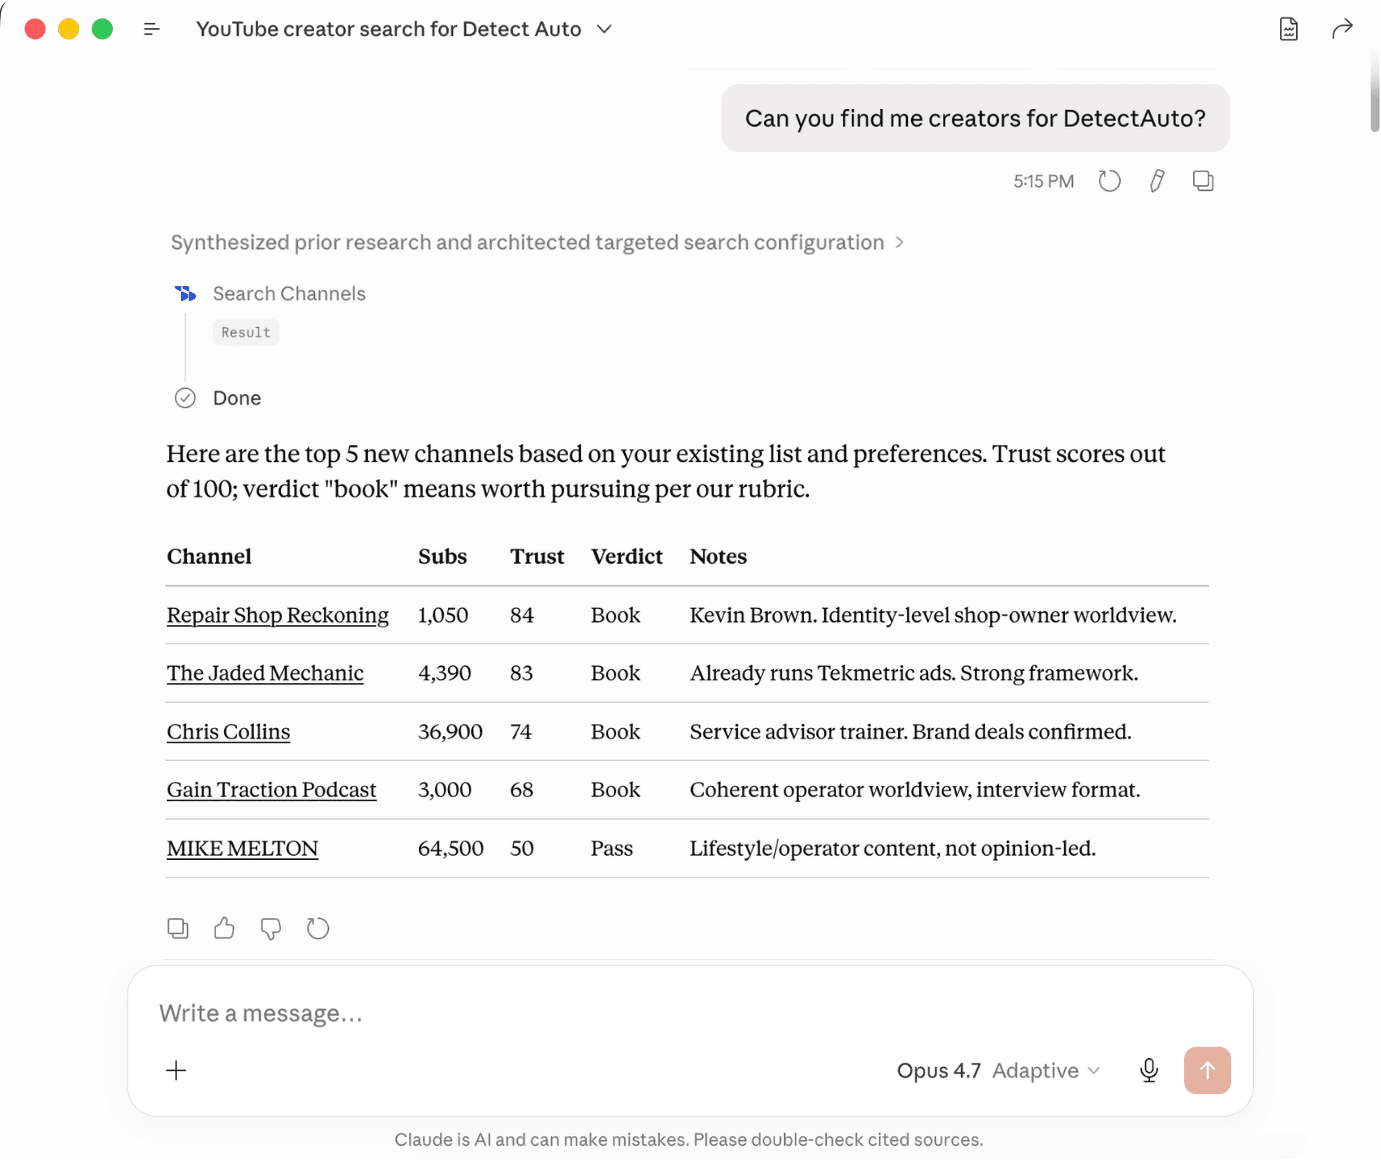Image resolution: width=1381 pixels, height=1162 pixels.
Task: Edit the user message with the pencil icon
Action: click(x=1157, y=181)
